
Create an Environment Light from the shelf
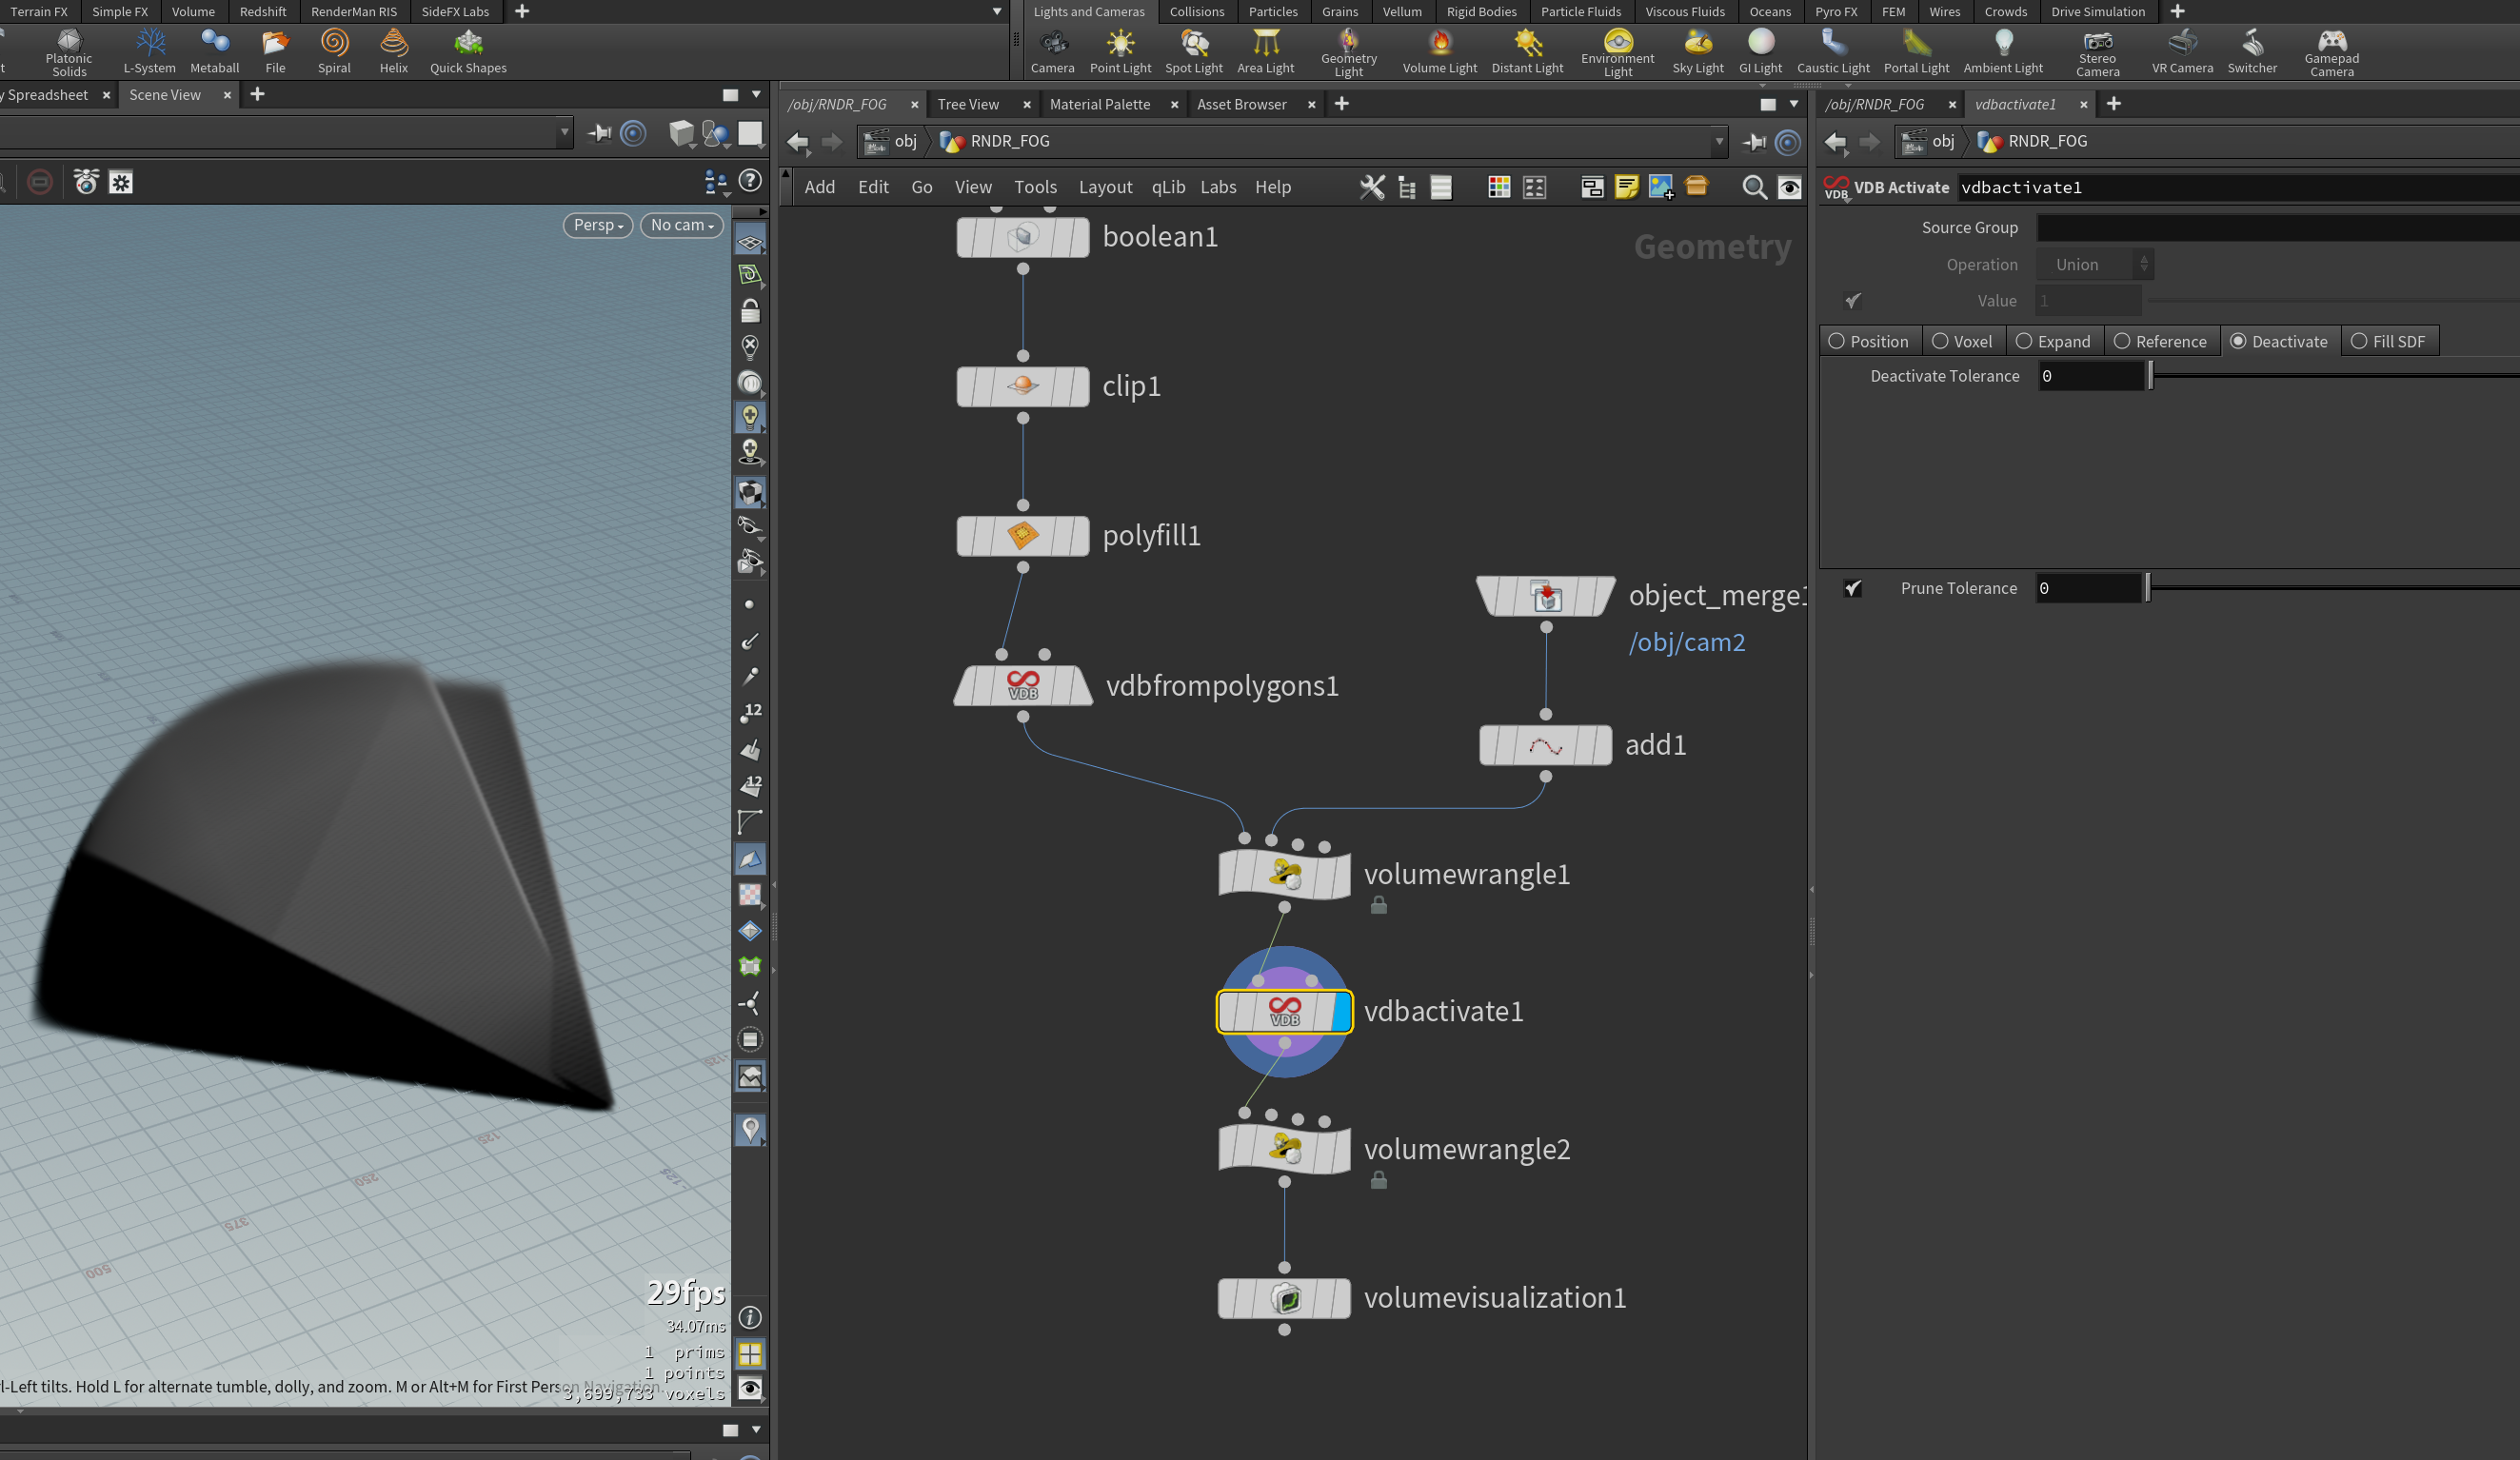[x=1617, y=51]
